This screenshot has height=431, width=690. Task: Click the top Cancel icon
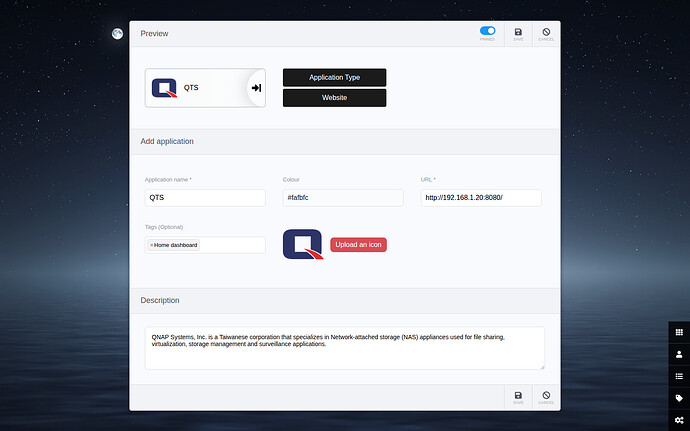tap(546, 32)
